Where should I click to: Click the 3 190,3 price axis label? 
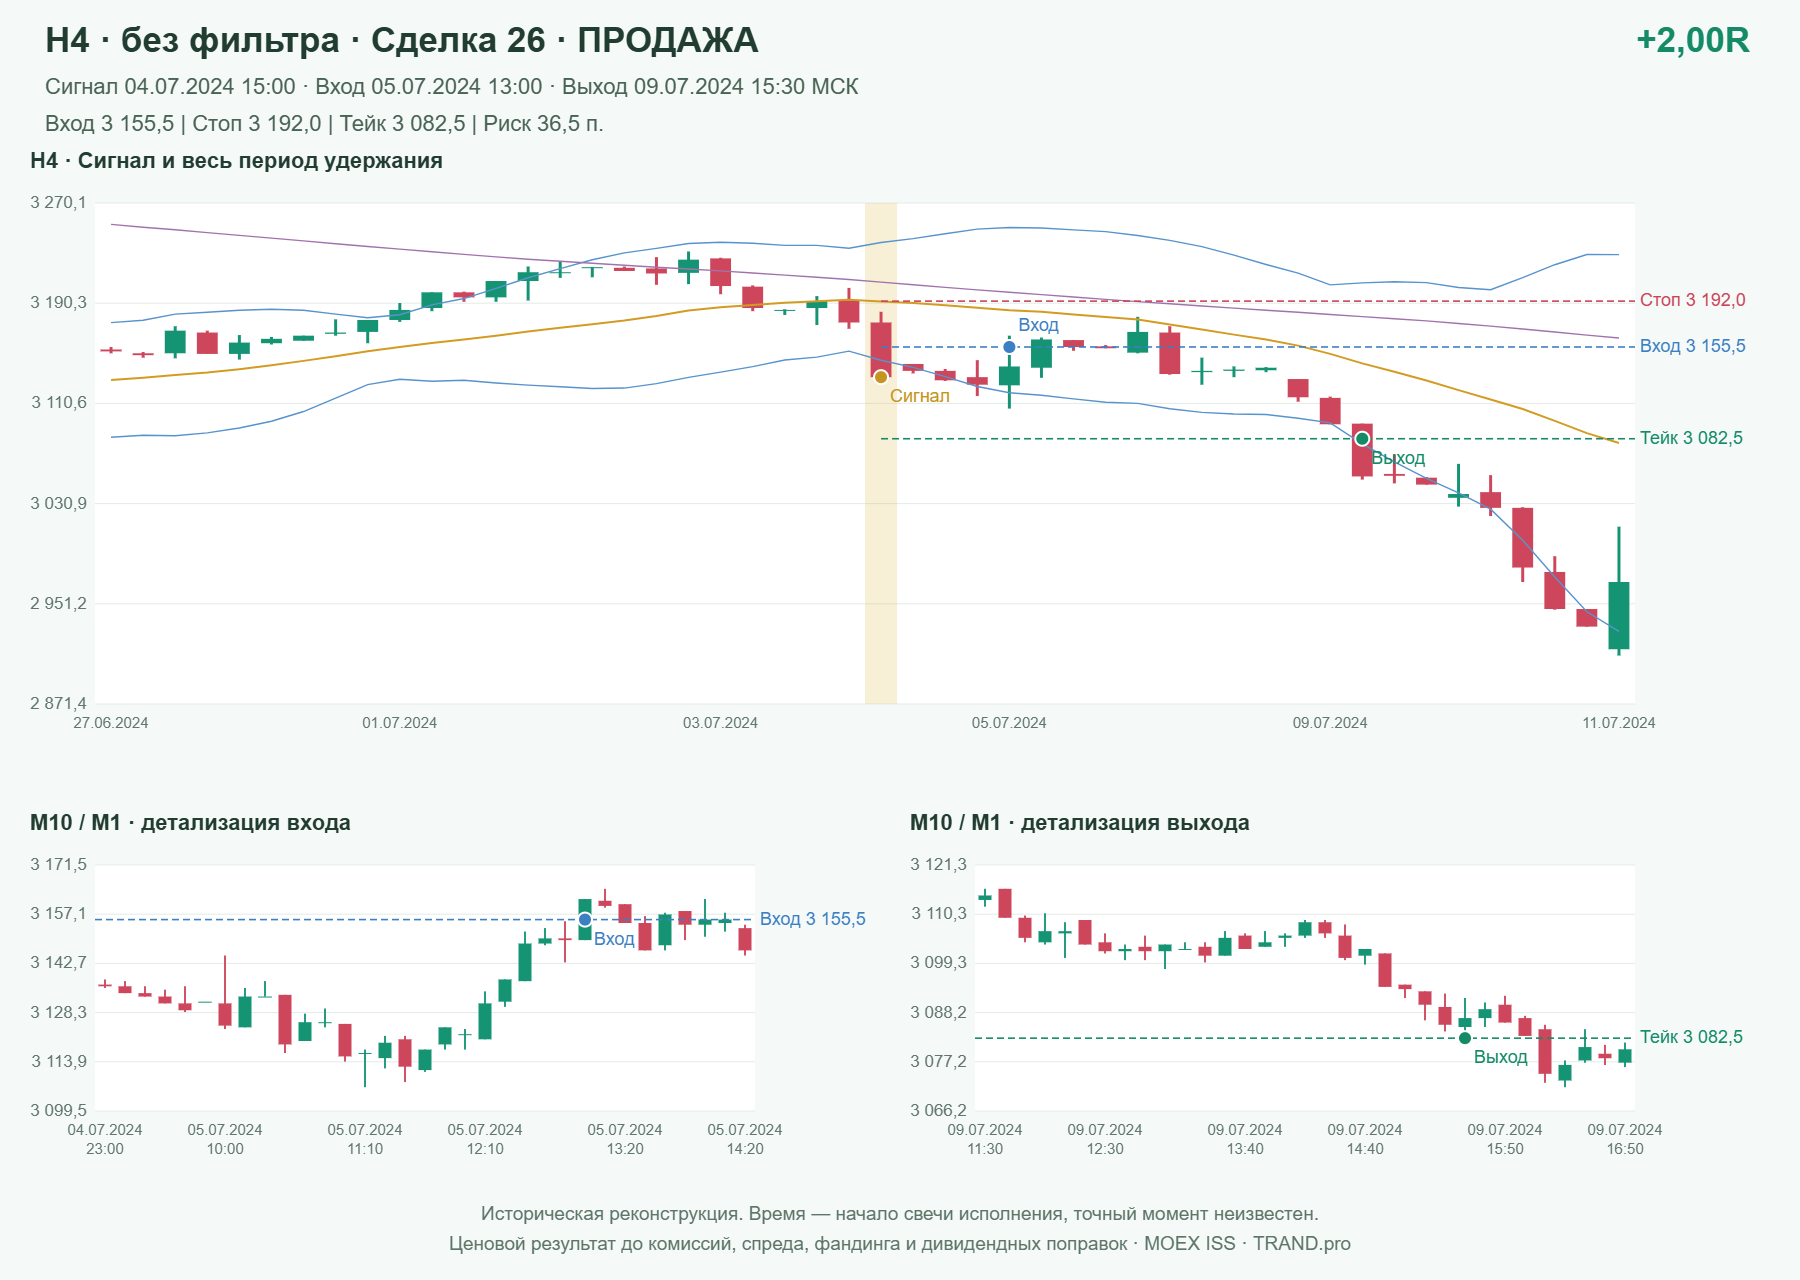(x=59, y=303)
